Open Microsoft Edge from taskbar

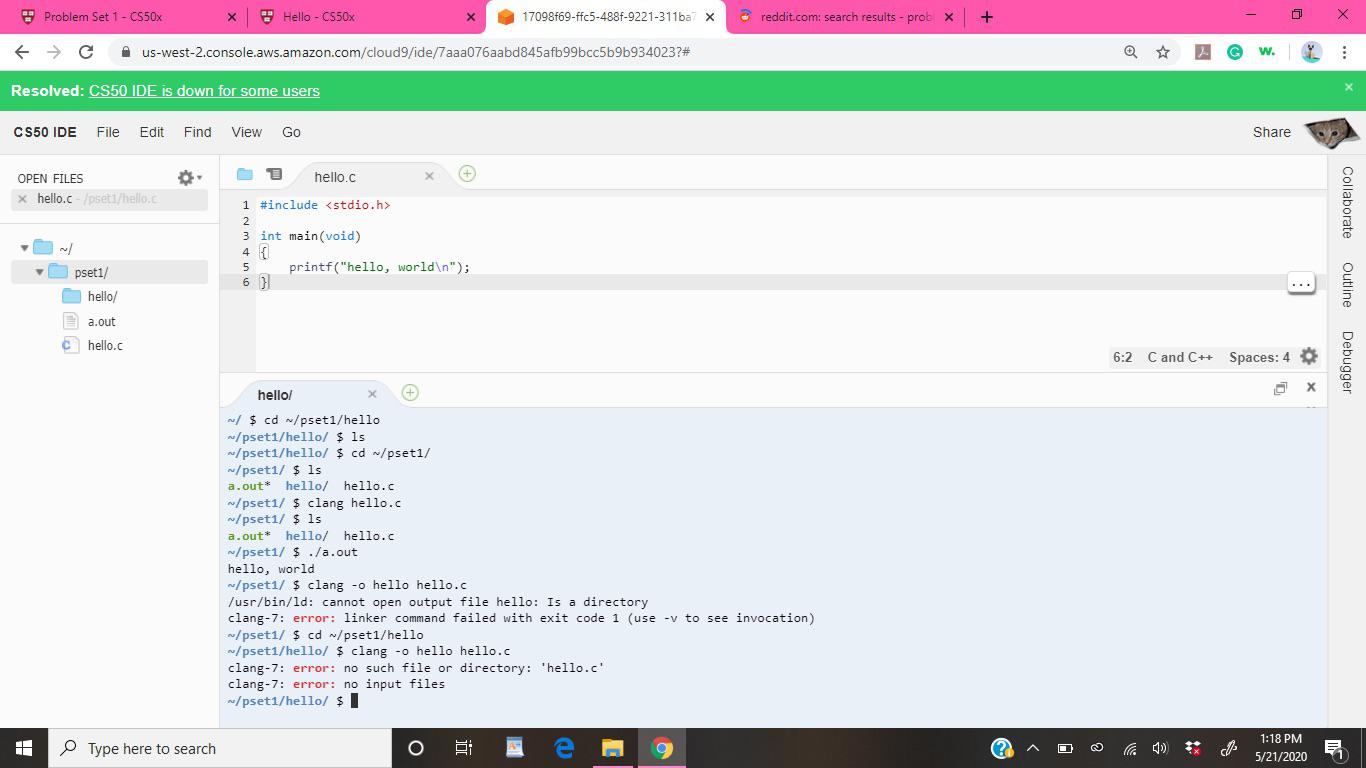(564, 748)
